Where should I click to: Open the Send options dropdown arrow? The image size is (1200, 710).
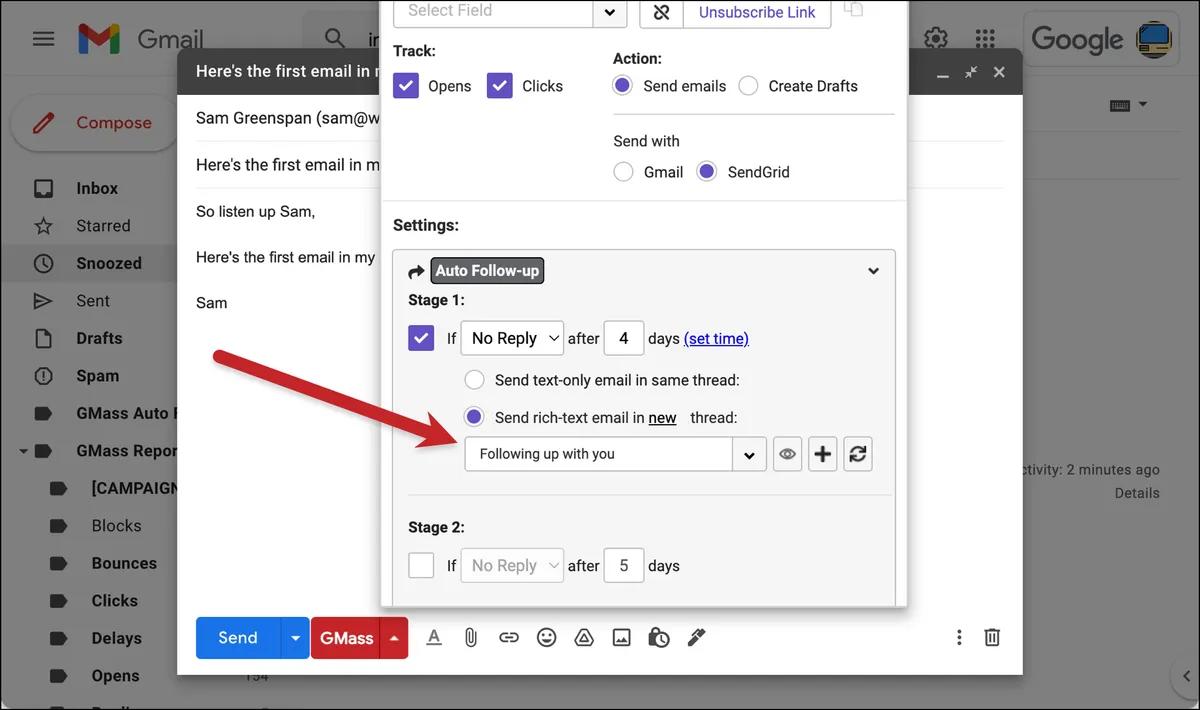(x=295, y=638)
